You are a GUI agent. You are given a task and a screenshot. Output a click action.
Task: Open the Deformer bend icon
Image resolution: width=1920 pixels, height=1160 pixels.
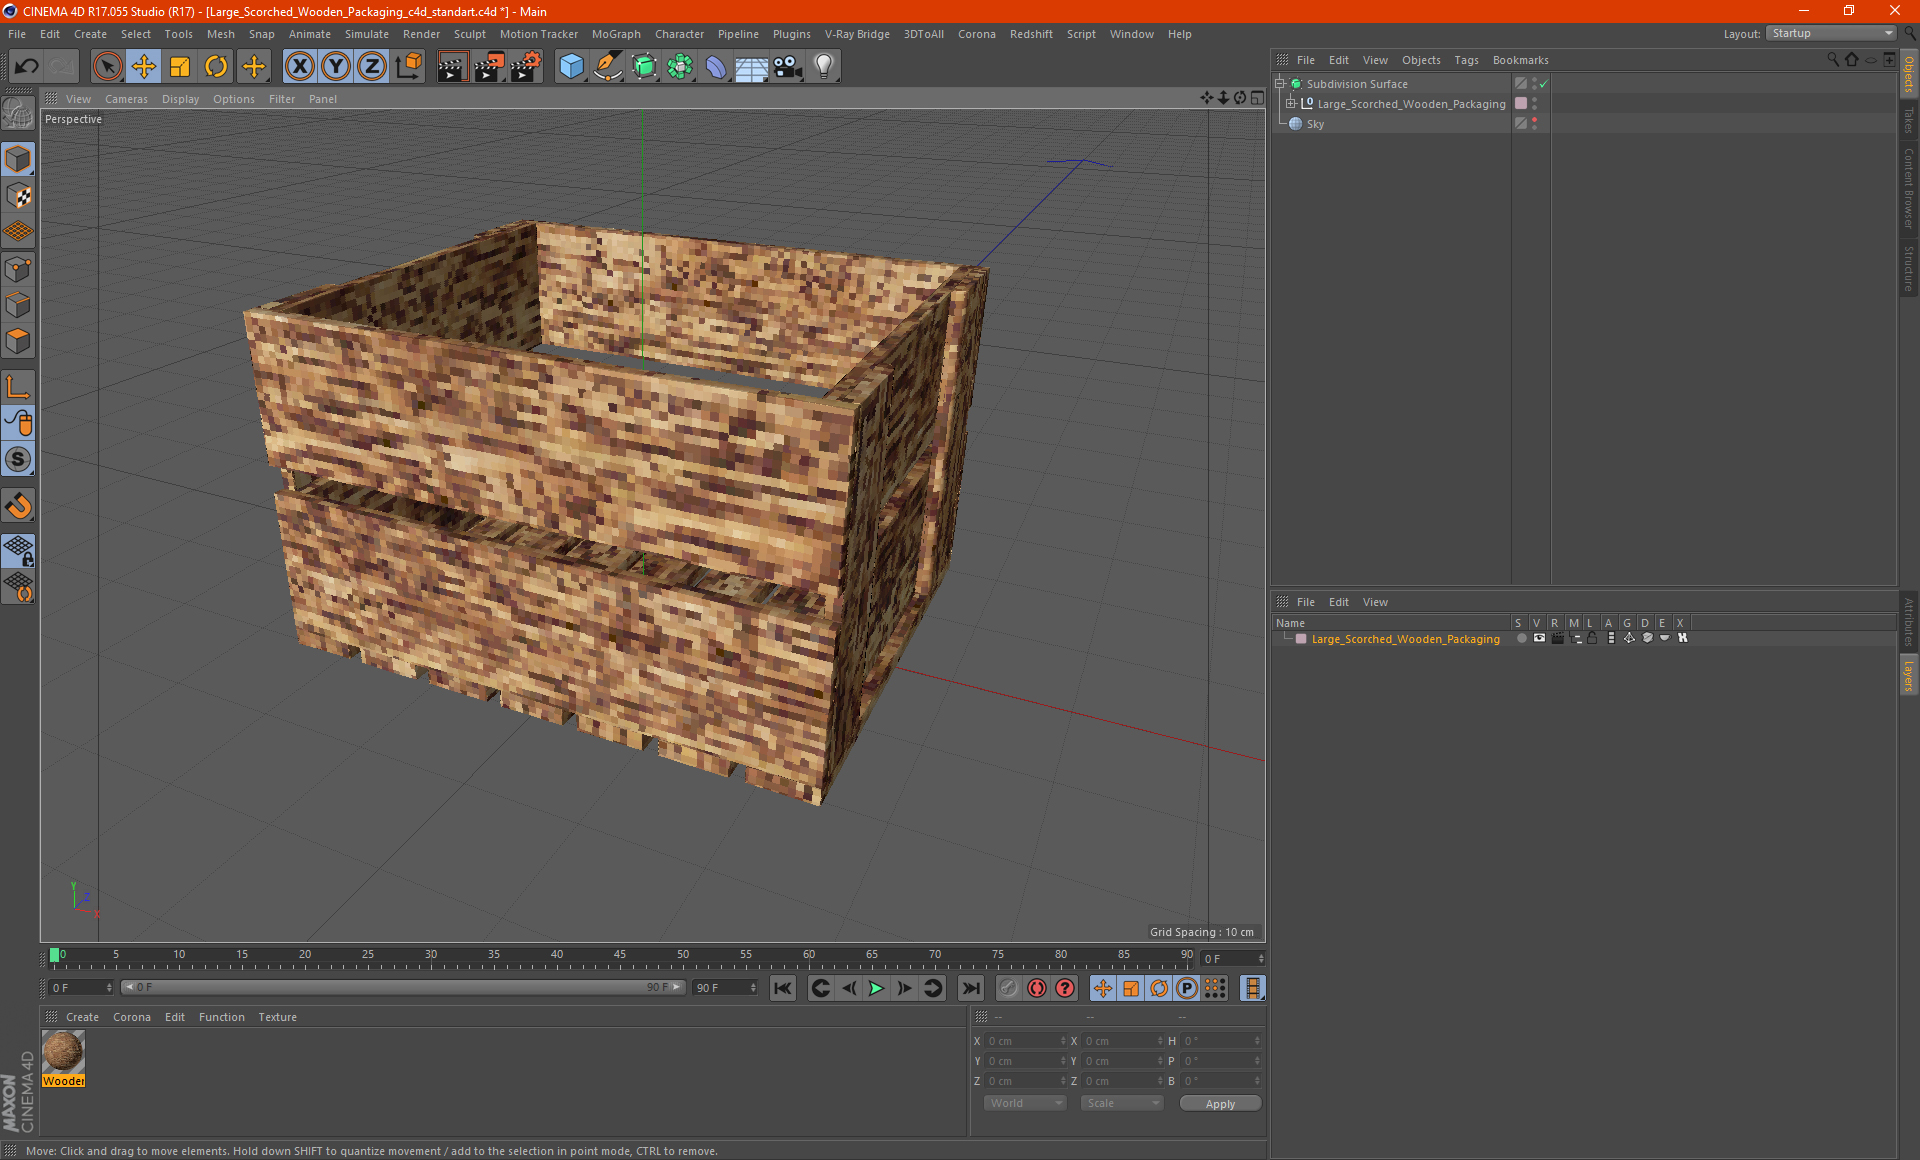(x=716, y=67)
